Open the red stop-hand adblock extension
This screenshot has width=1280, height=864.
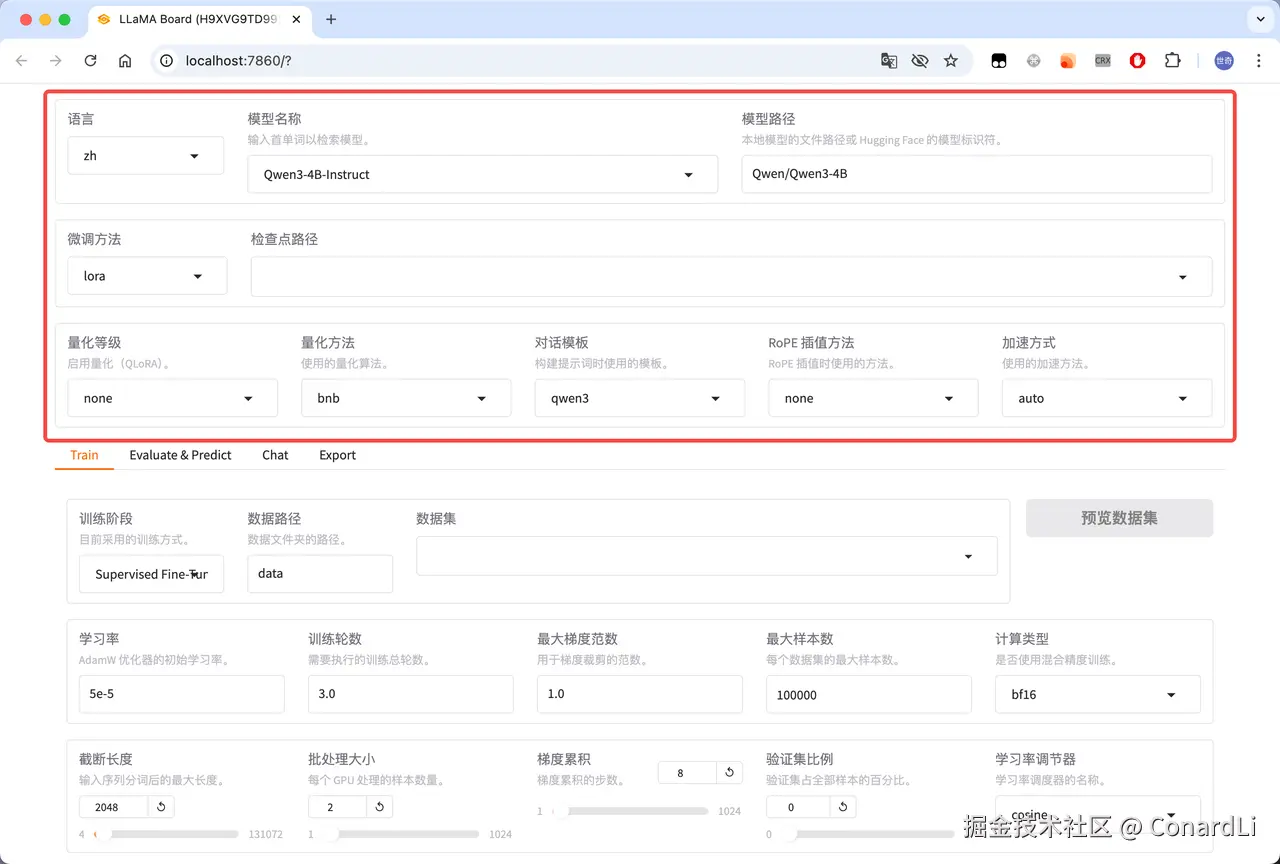tap(1137, 61)
